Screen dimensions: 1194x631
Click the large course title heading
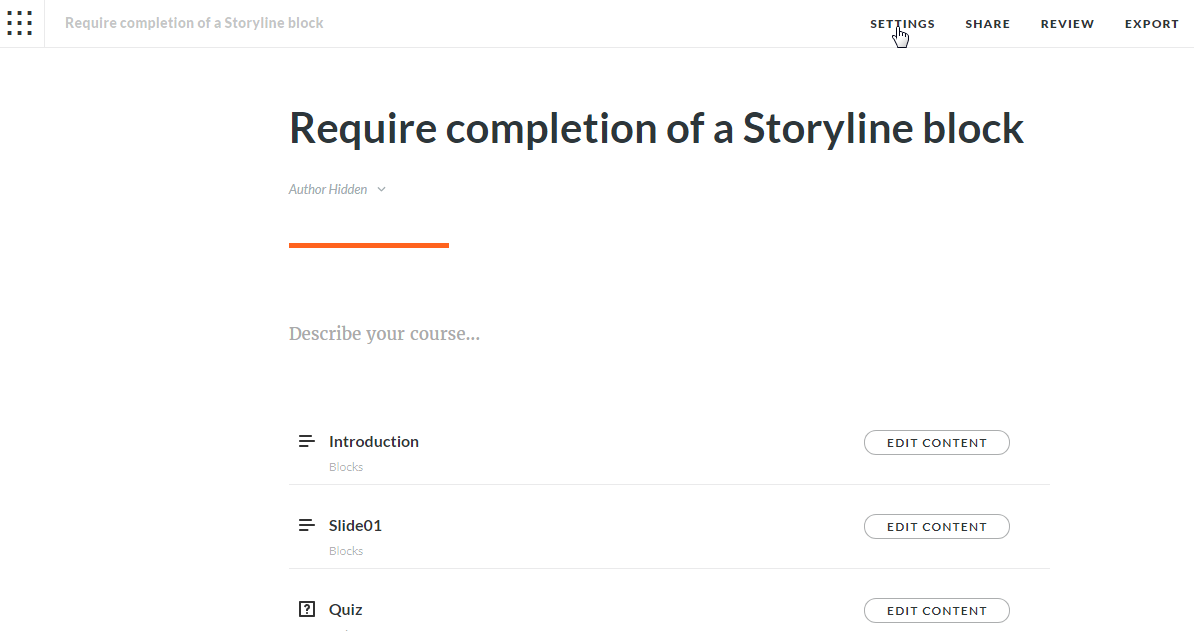[x=656, y=128]
